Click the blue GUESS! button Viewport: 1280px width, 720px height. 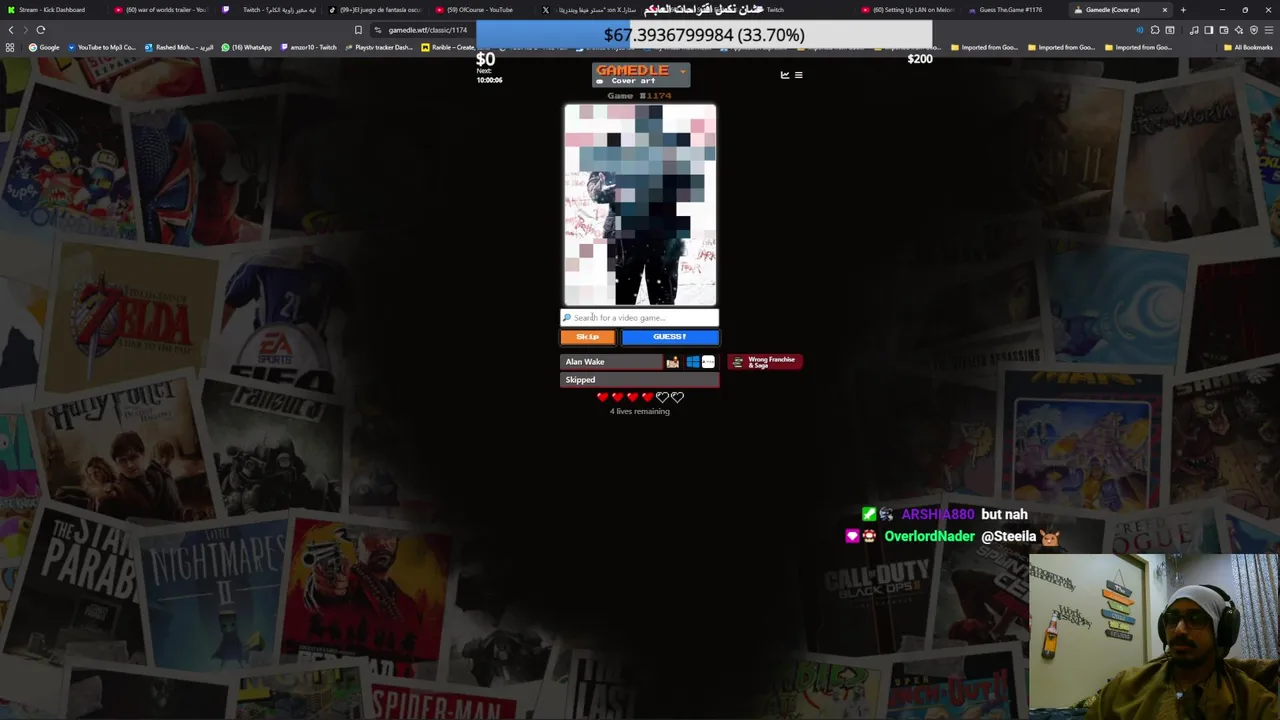(x=670, y=337)
